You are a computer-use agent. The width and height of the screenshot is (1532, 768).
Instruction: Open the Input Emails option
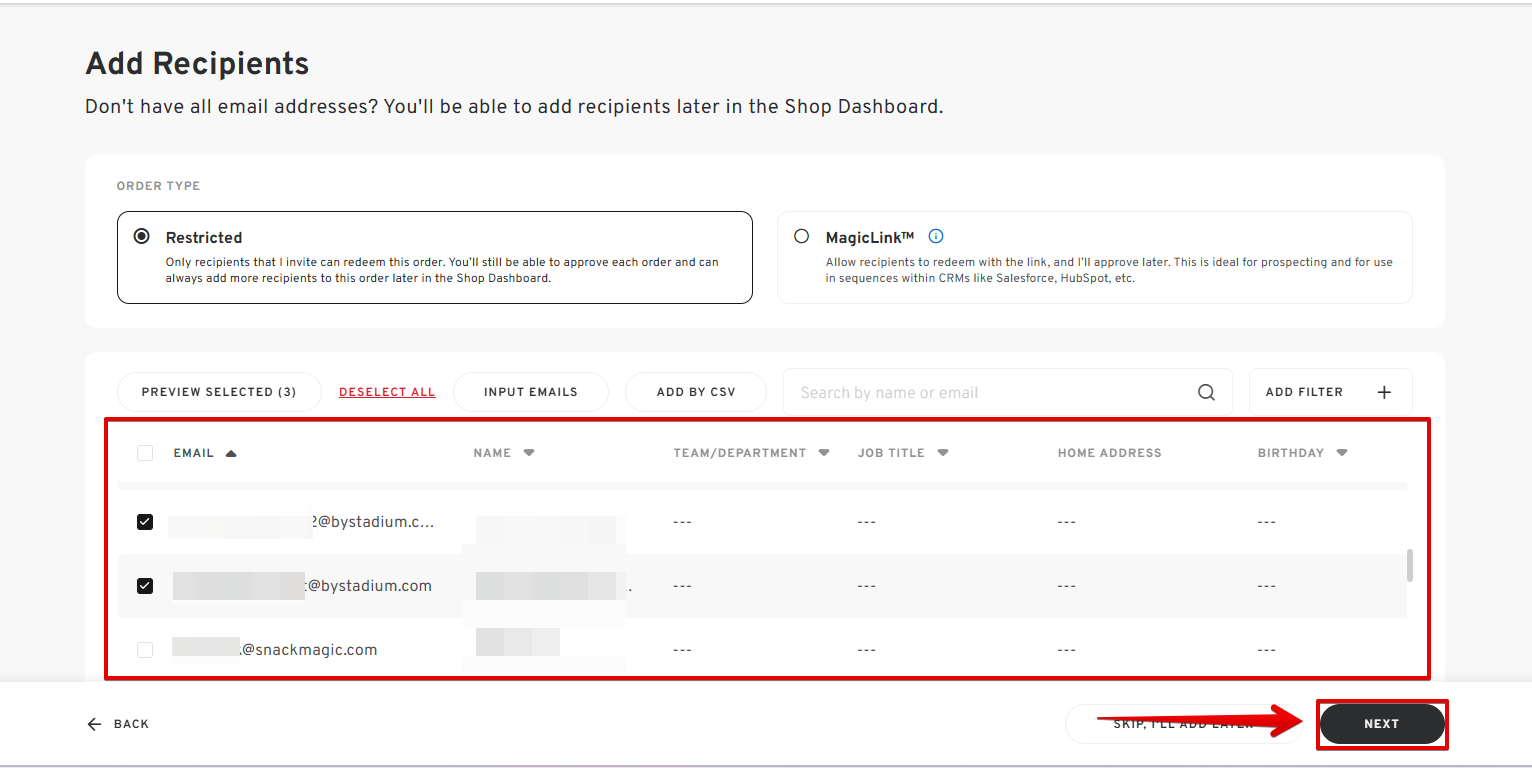pyautogui.click(x=530, y=392)
